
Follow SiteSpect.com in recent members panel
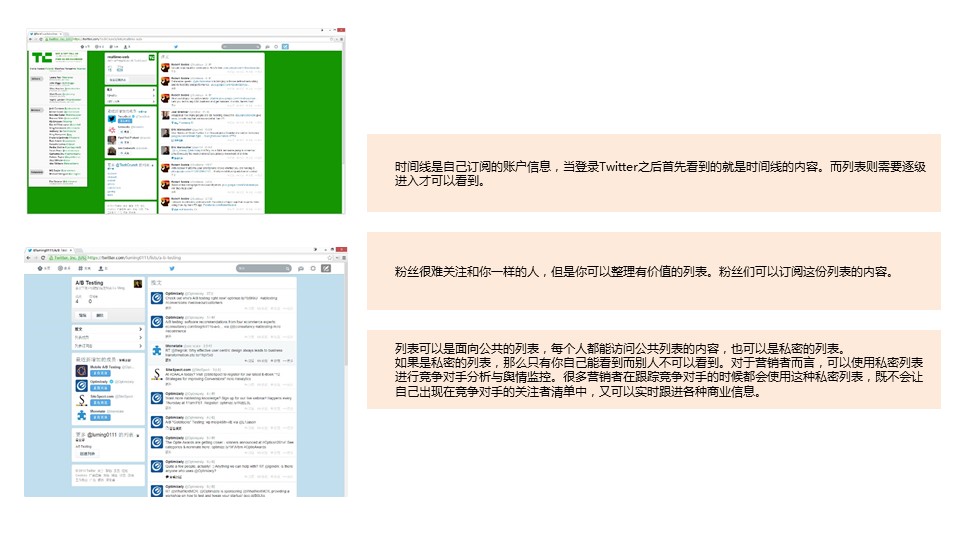[100, 403]
